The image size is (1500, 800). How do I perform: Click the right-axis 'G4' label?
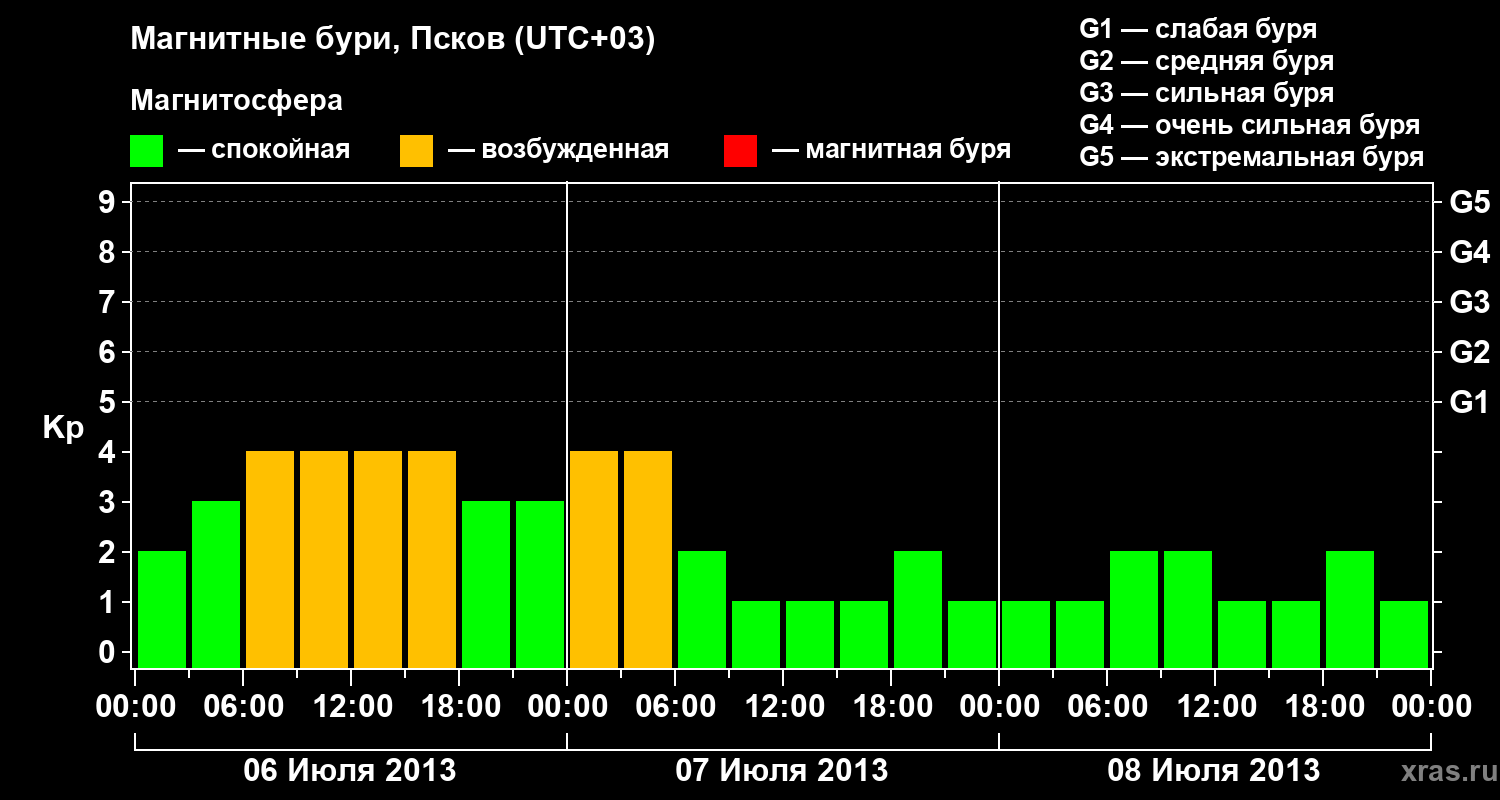[1469, 252]
